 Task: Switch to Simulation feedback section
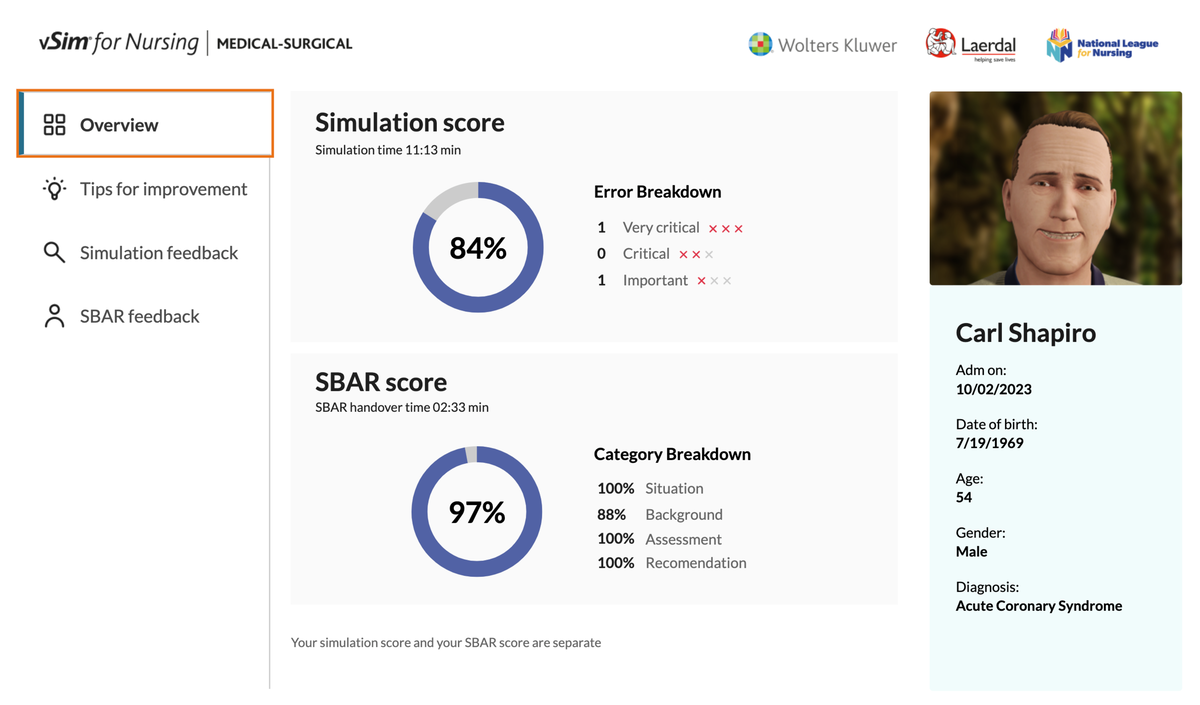[x=159, y=253]
